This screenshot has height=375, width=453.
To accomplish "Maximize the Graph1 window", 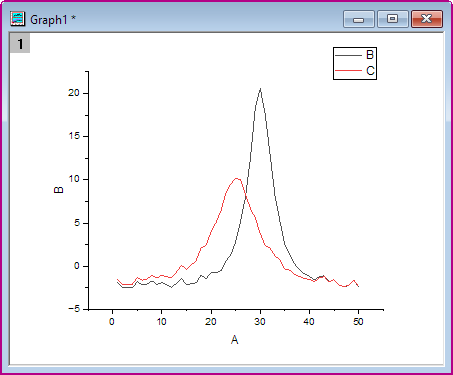I will click(x=393, y=19).
